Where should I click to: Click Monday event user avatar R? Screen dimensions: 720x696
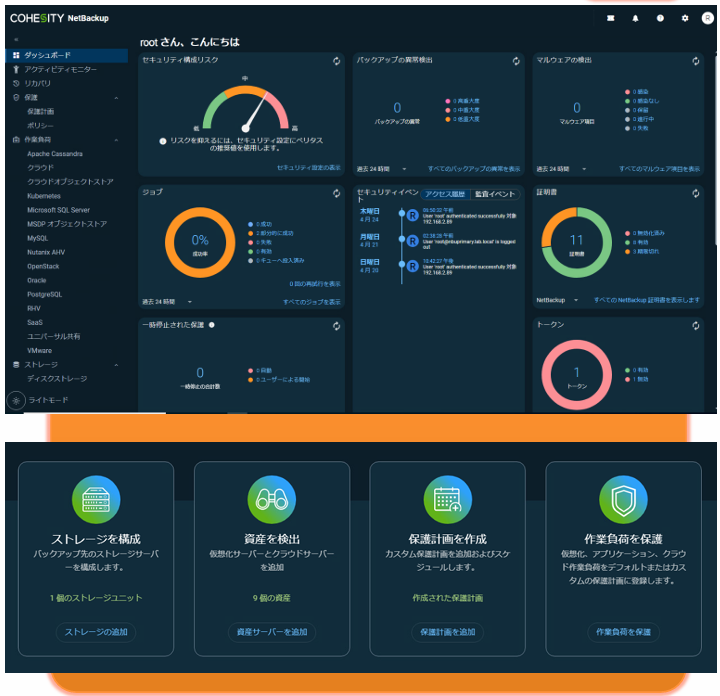tap(412, 241)
